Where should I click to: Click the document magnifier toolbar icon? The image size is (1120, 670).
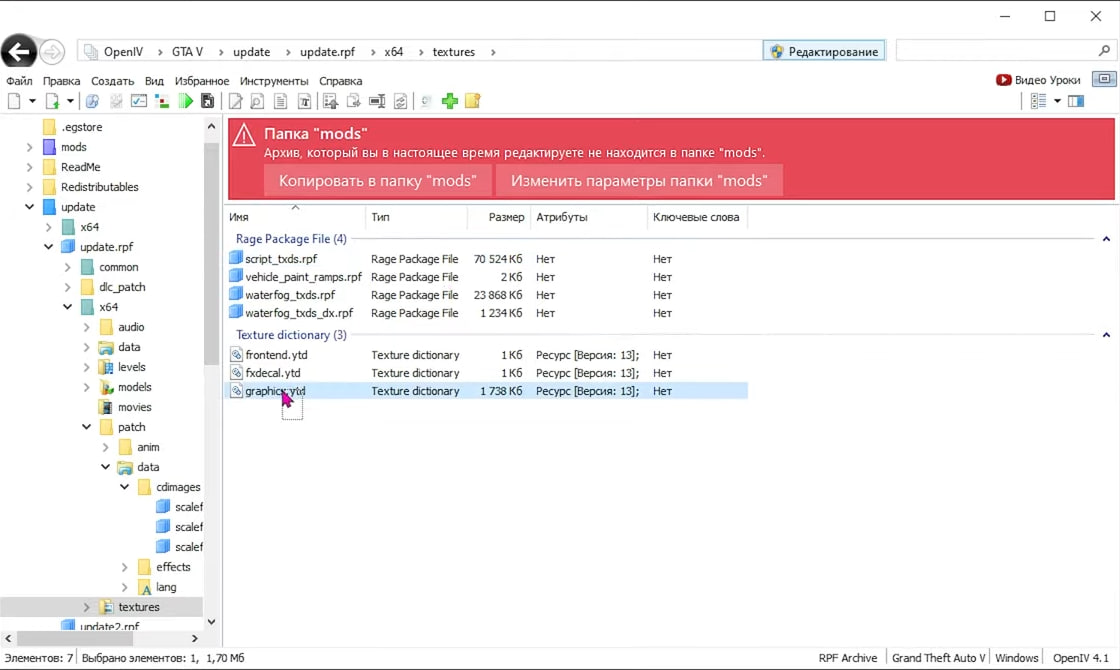257,101
